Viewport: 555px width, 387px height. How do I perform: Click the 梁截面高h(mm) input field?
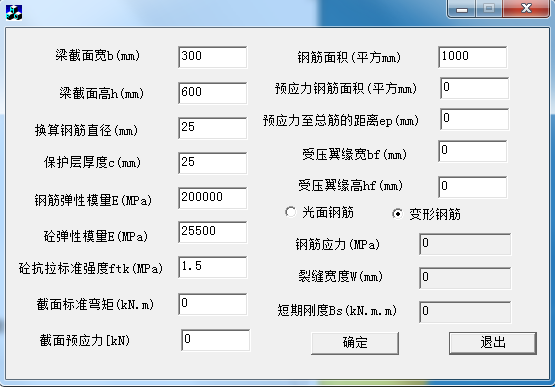[x=213, y=93]
